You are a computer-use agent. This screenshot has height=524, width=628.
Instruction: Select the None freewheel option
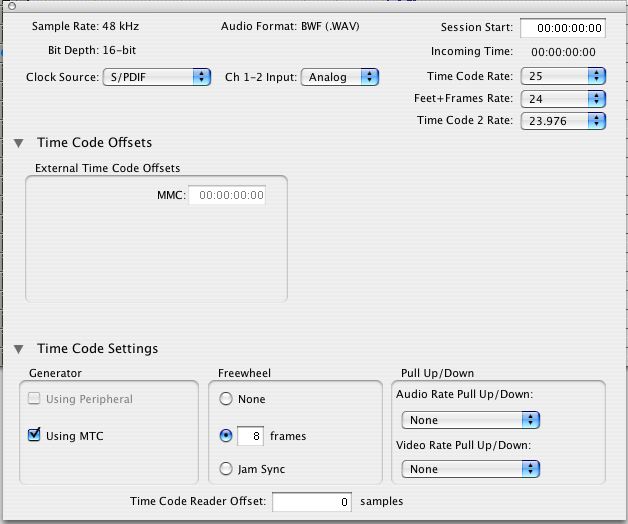click(226, 399)
